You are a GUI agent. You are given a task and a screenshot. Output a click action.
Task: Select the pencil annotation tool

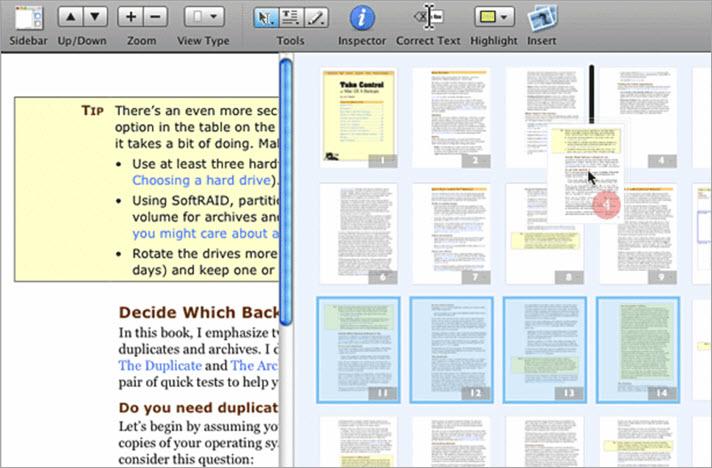pos(316,18)
